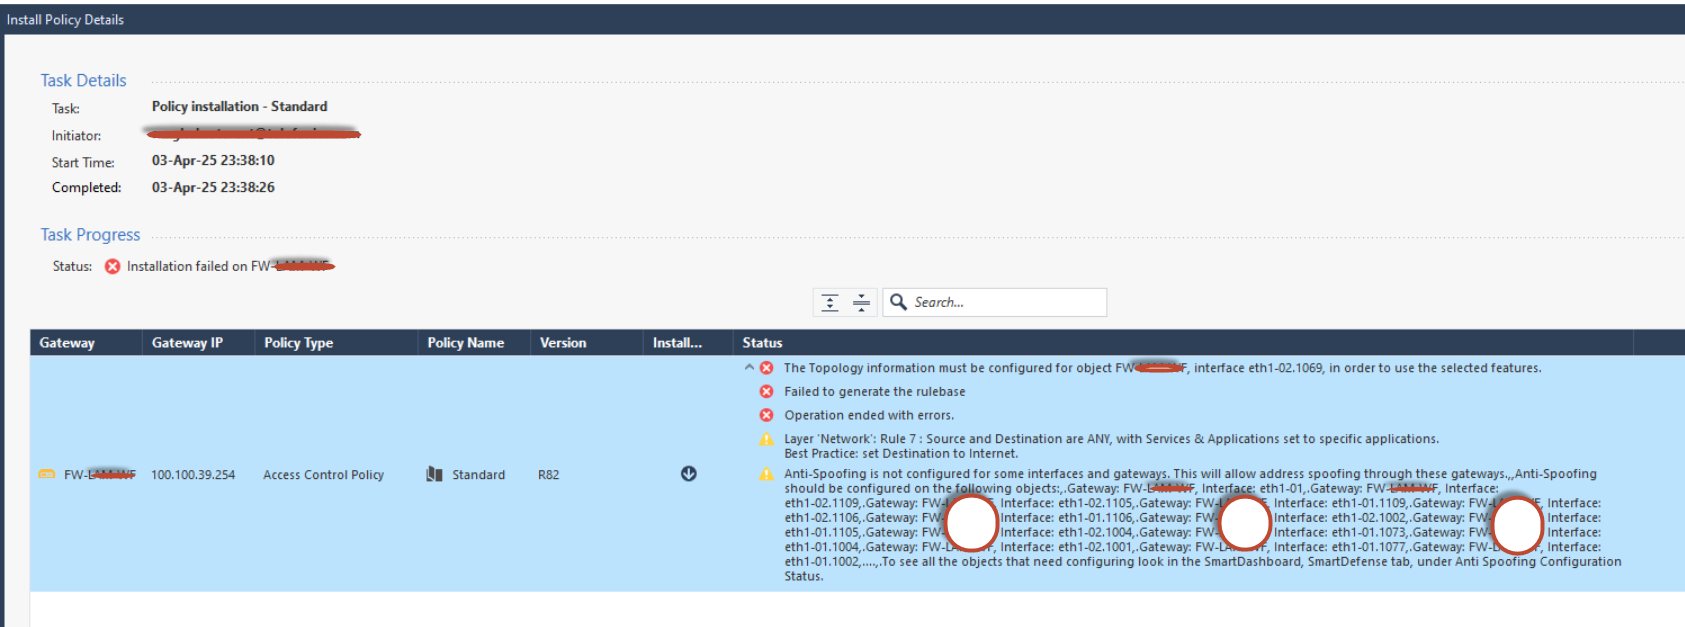Screen dimensions: 1685x627
Task: Click the Completed value 23:38:26
Action: tap(213, 187)
